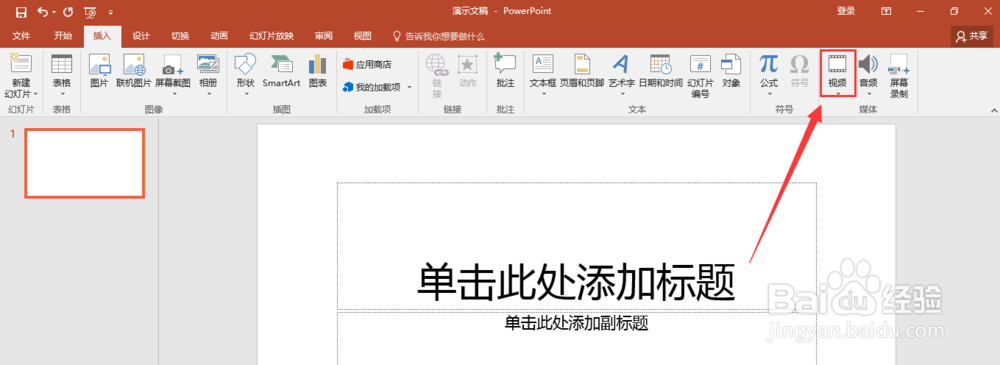The width and height of the screenshot is (1000, 365).
Task: Insert a 批注 (Comment)
Action: click(505, 71)
